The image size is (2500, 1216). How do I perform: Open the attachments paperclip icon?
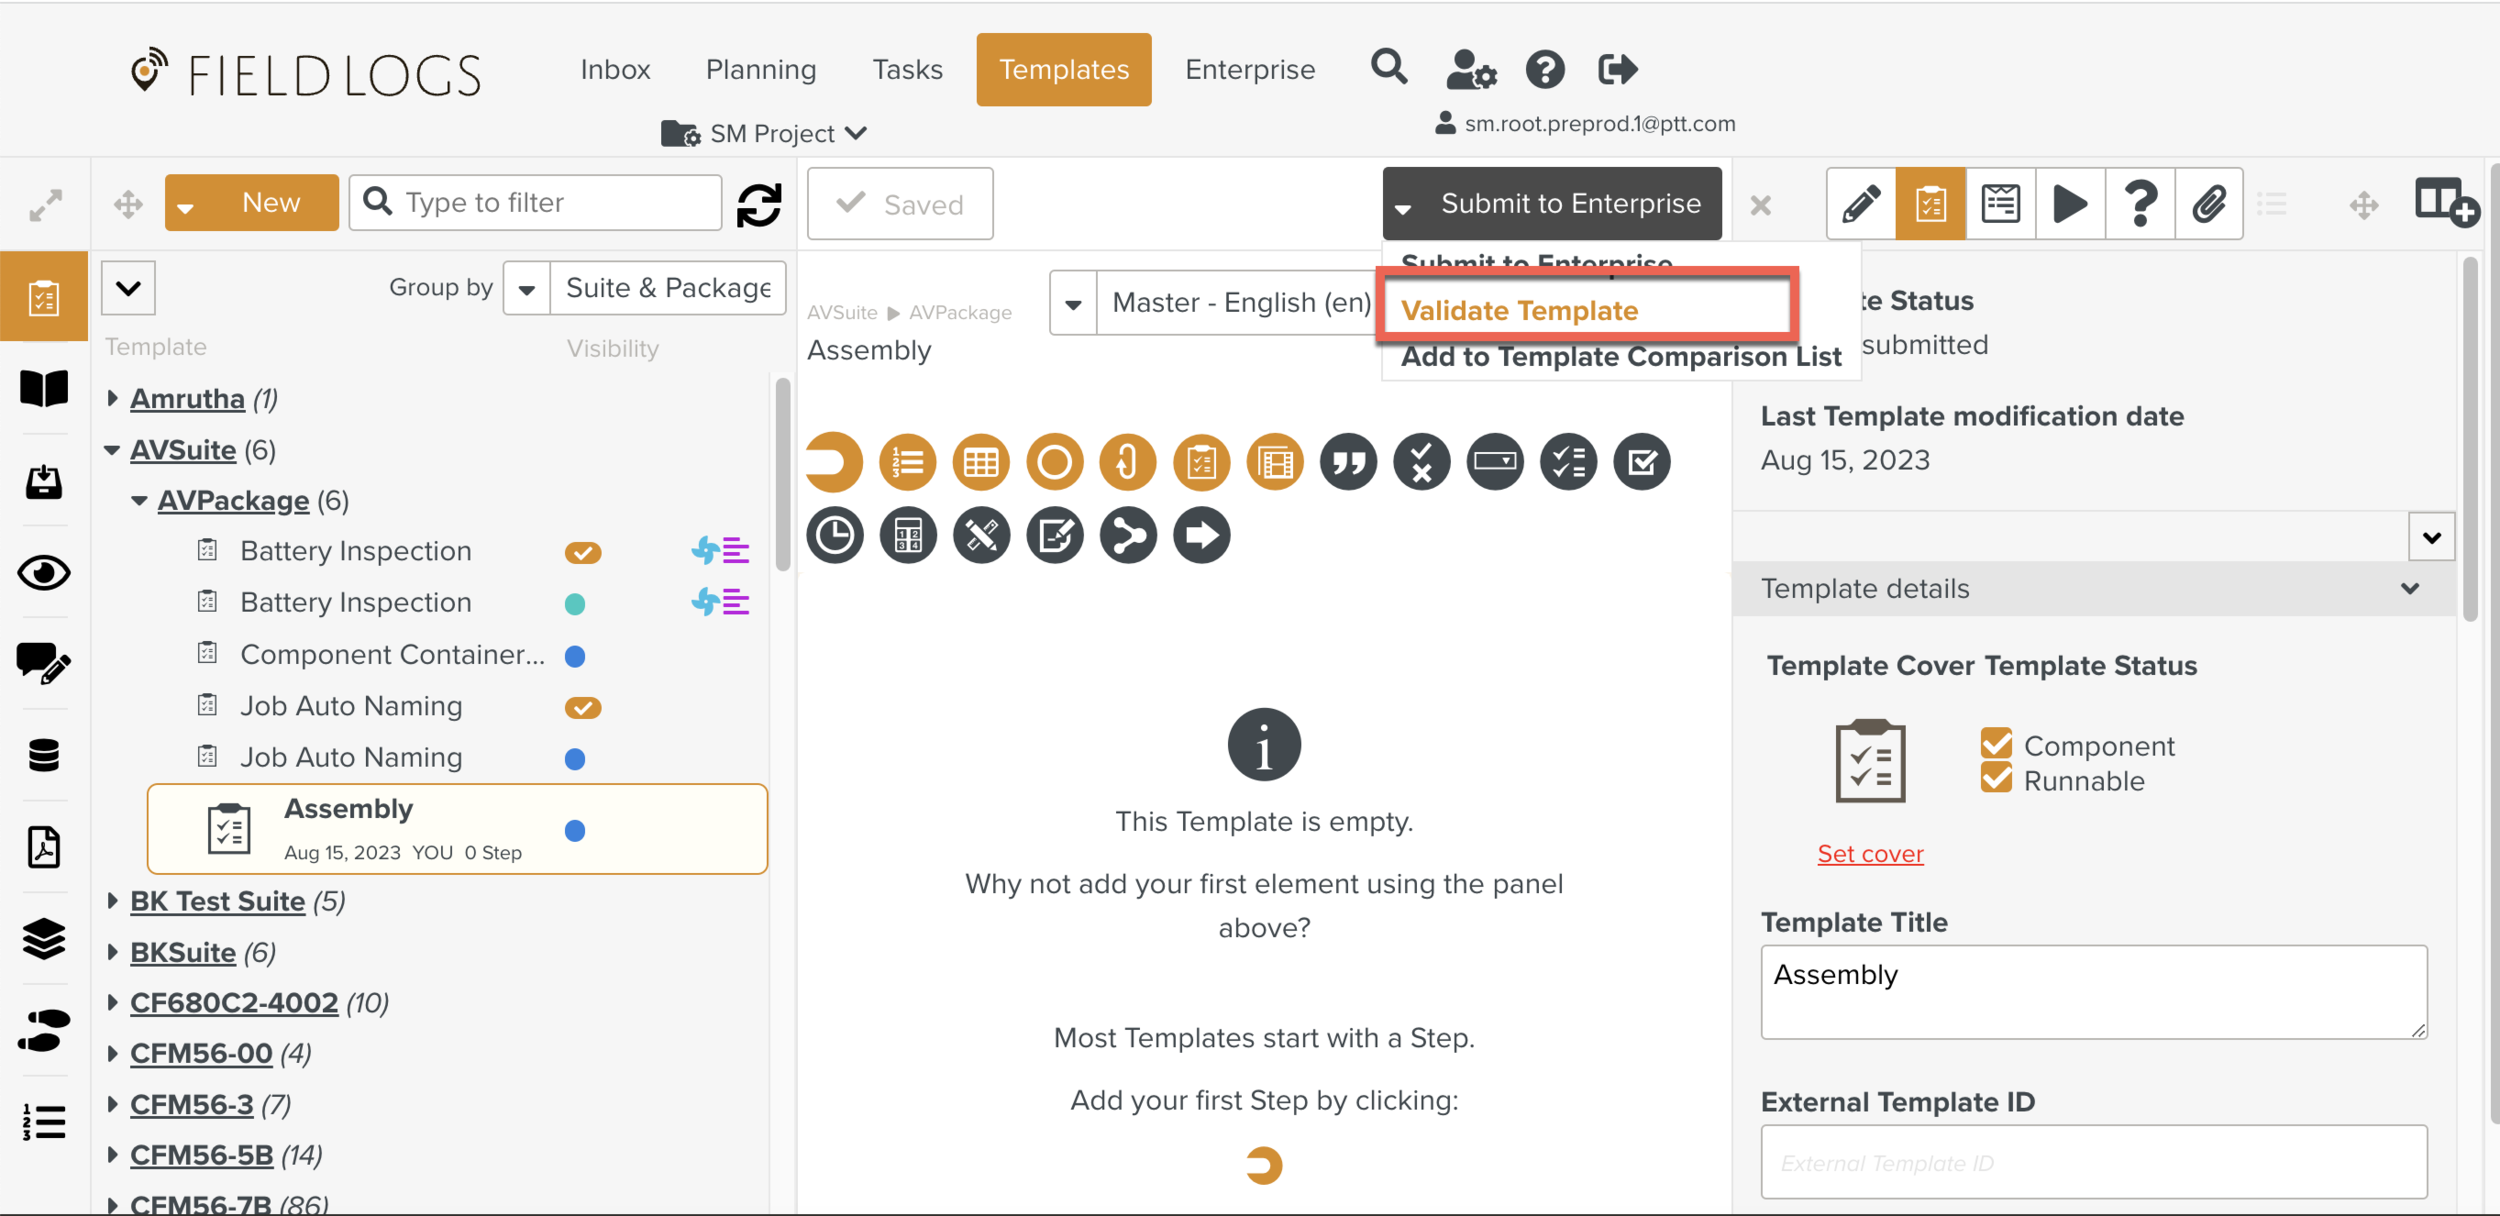click(x=2208, y=204)
